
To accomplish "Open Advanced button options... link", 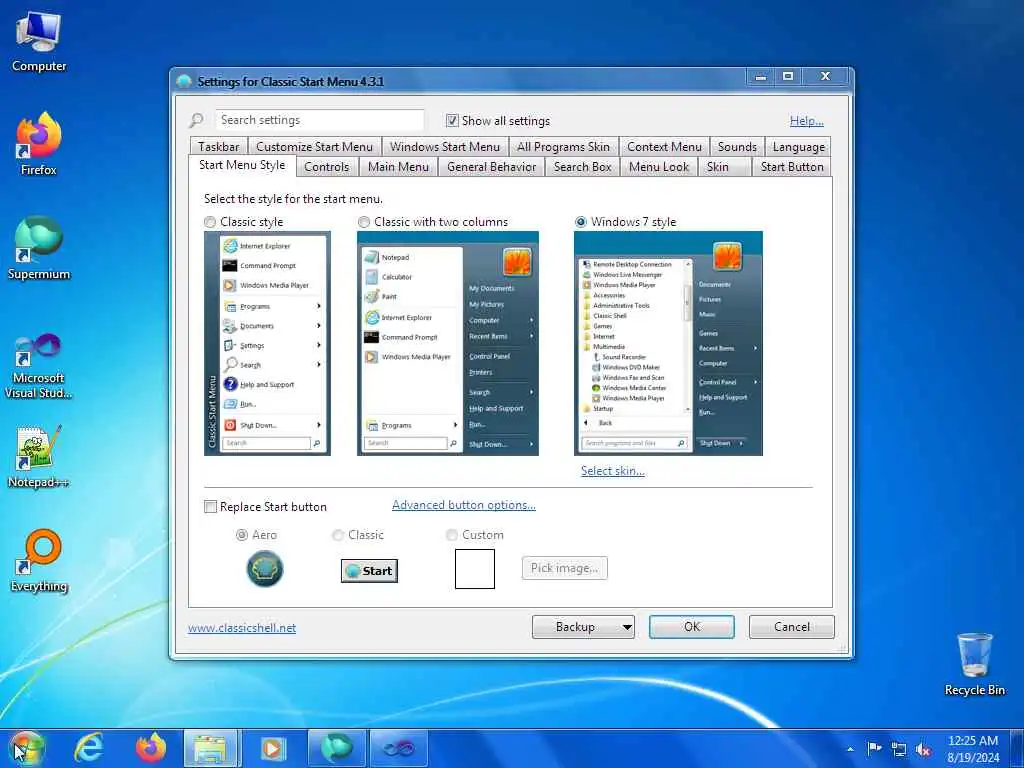I will point(464,505).
